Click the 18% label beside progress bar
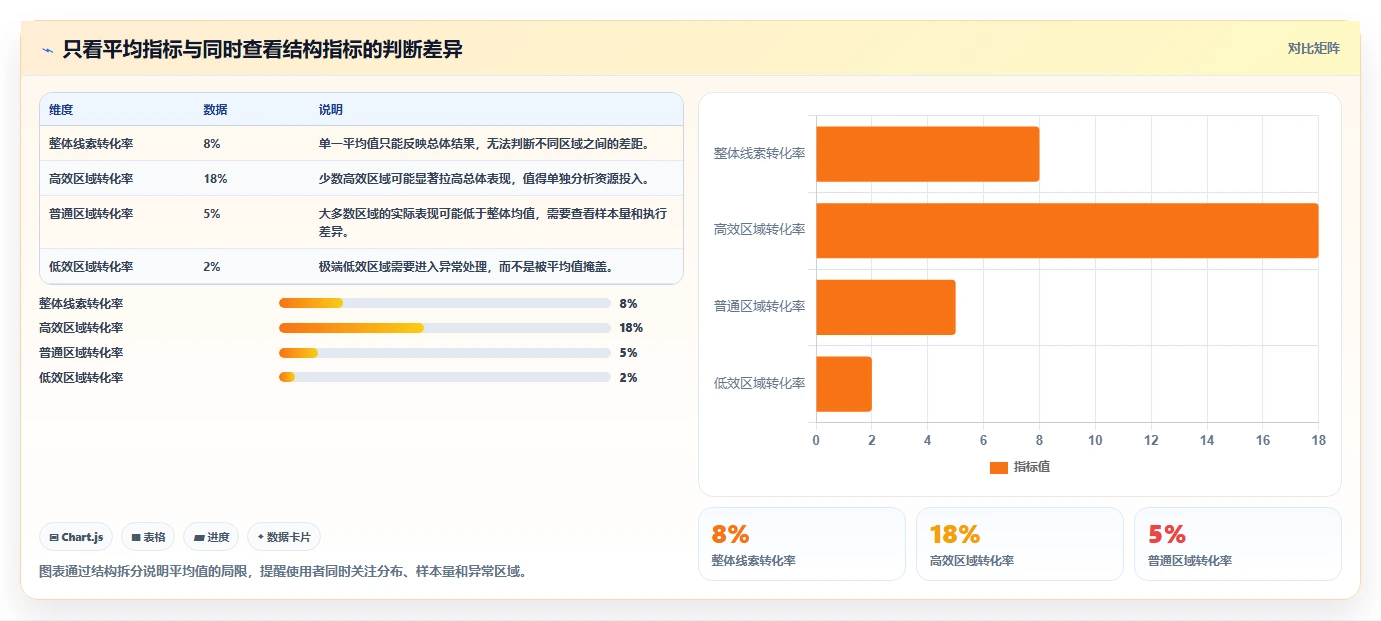Image resolution: width=1381 pixels, height=621 pixels. 631,328
